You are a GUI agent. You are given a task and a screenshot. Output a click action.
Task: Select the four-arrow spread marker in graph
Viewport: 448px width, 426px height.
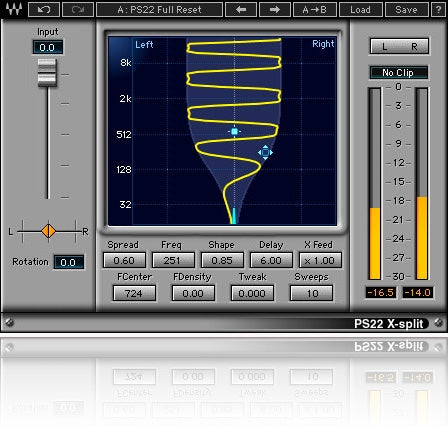265,153
